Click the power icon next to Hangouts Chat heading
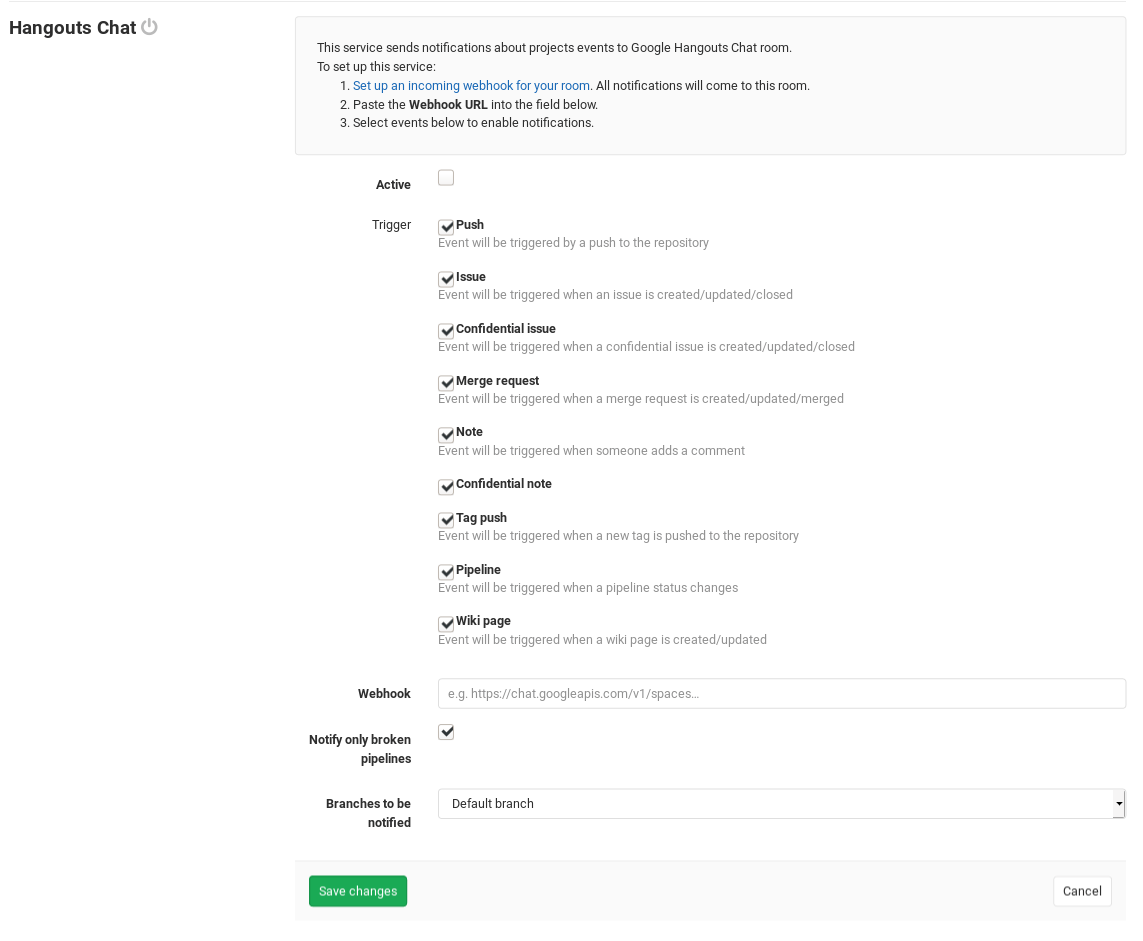The image size is (1143, 941). [150, 27]
